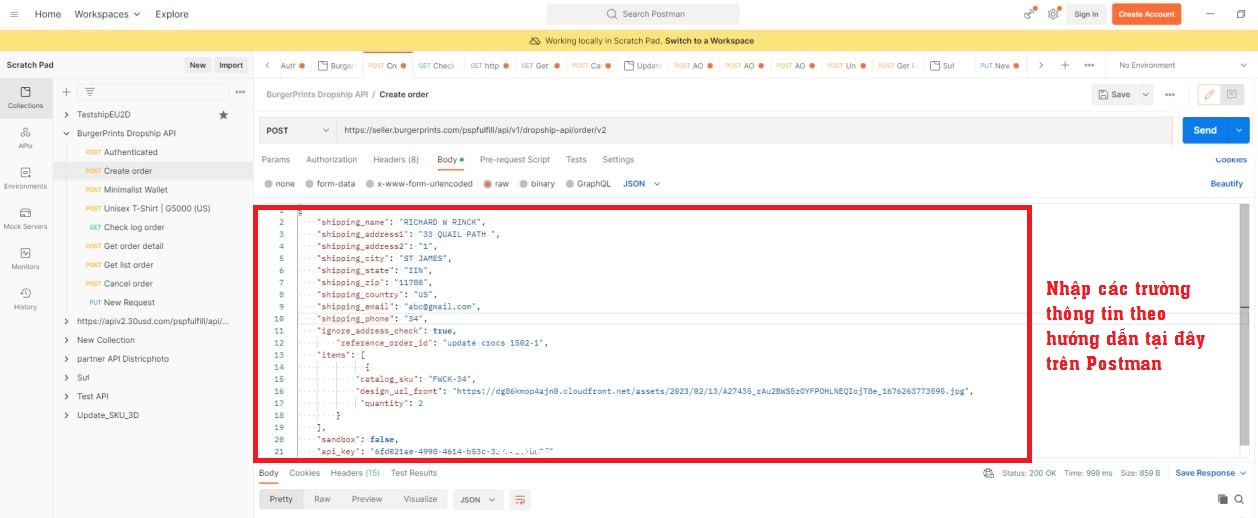This screenshot has height=518, width=1258.
Task: Click the filter icon in collections search
Action: coord(89,91)
